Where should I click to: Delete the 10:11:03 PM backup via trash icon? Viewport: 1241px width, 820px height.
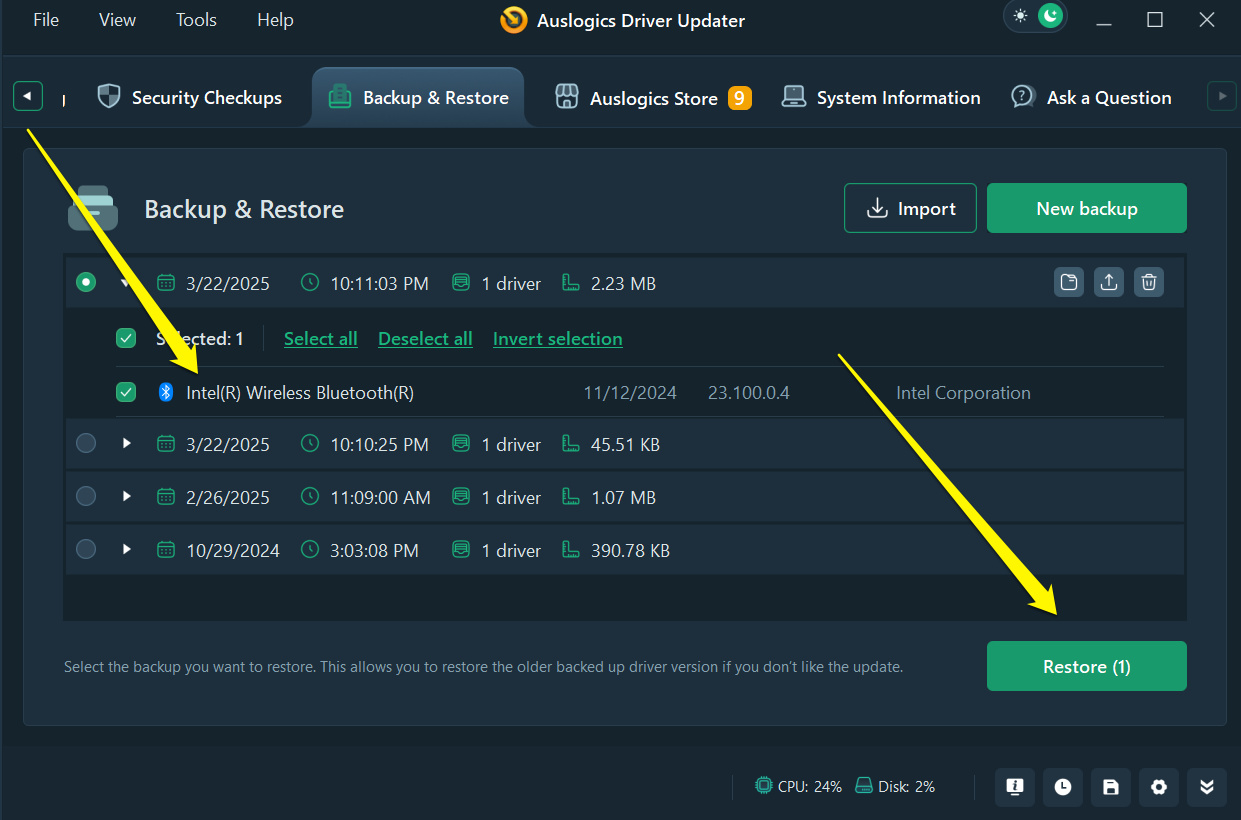coord(1149,283)
